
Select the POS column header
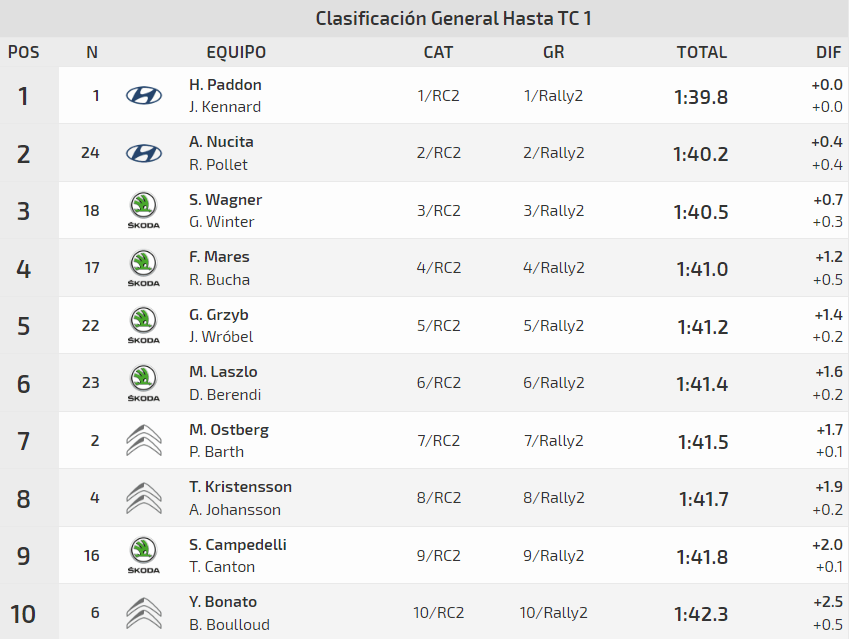click(24, 52)
